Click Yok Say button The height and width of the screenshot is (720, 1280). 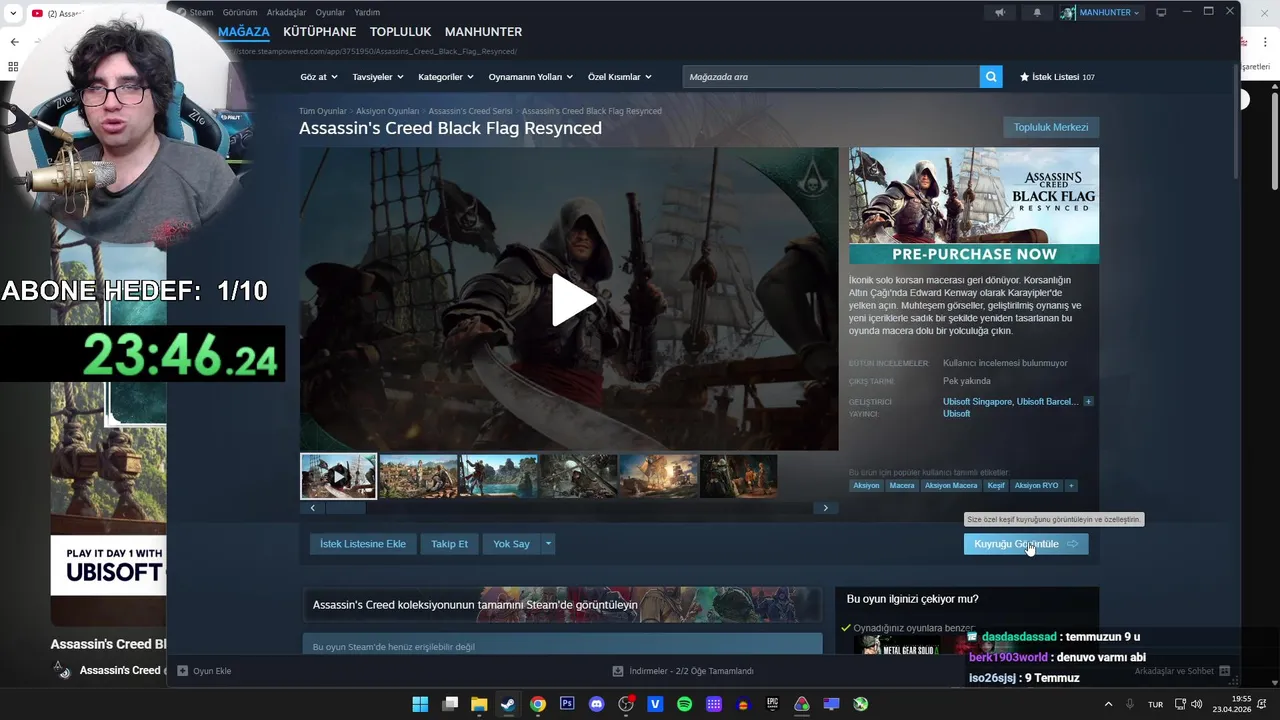click(511, 544)
